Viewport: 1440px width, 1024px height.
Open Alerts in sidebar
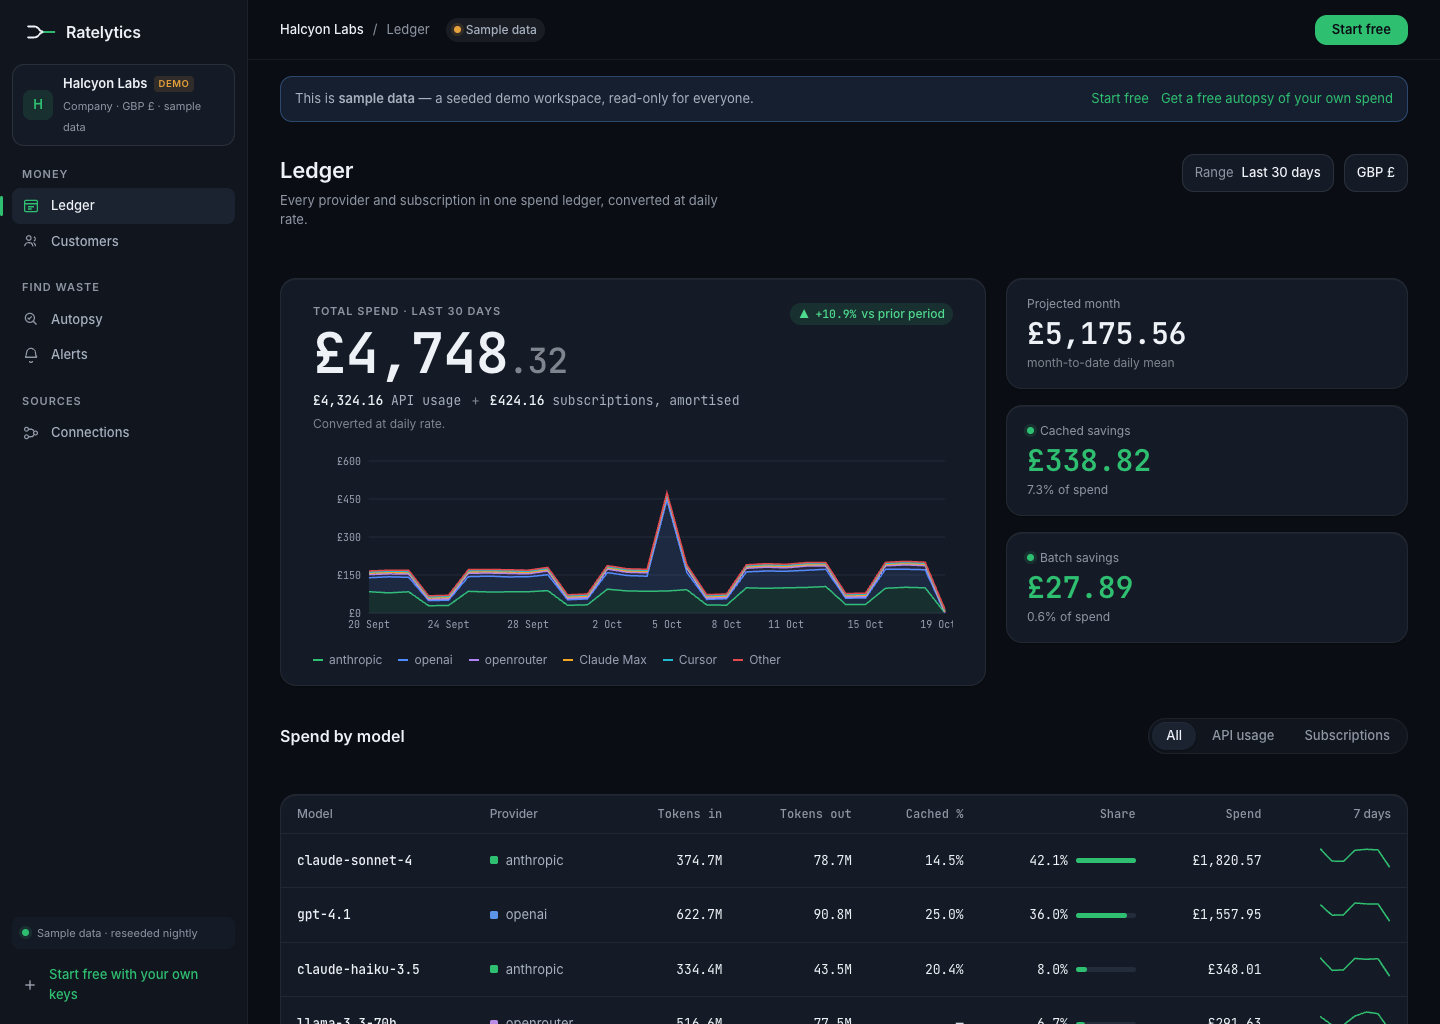124,354
